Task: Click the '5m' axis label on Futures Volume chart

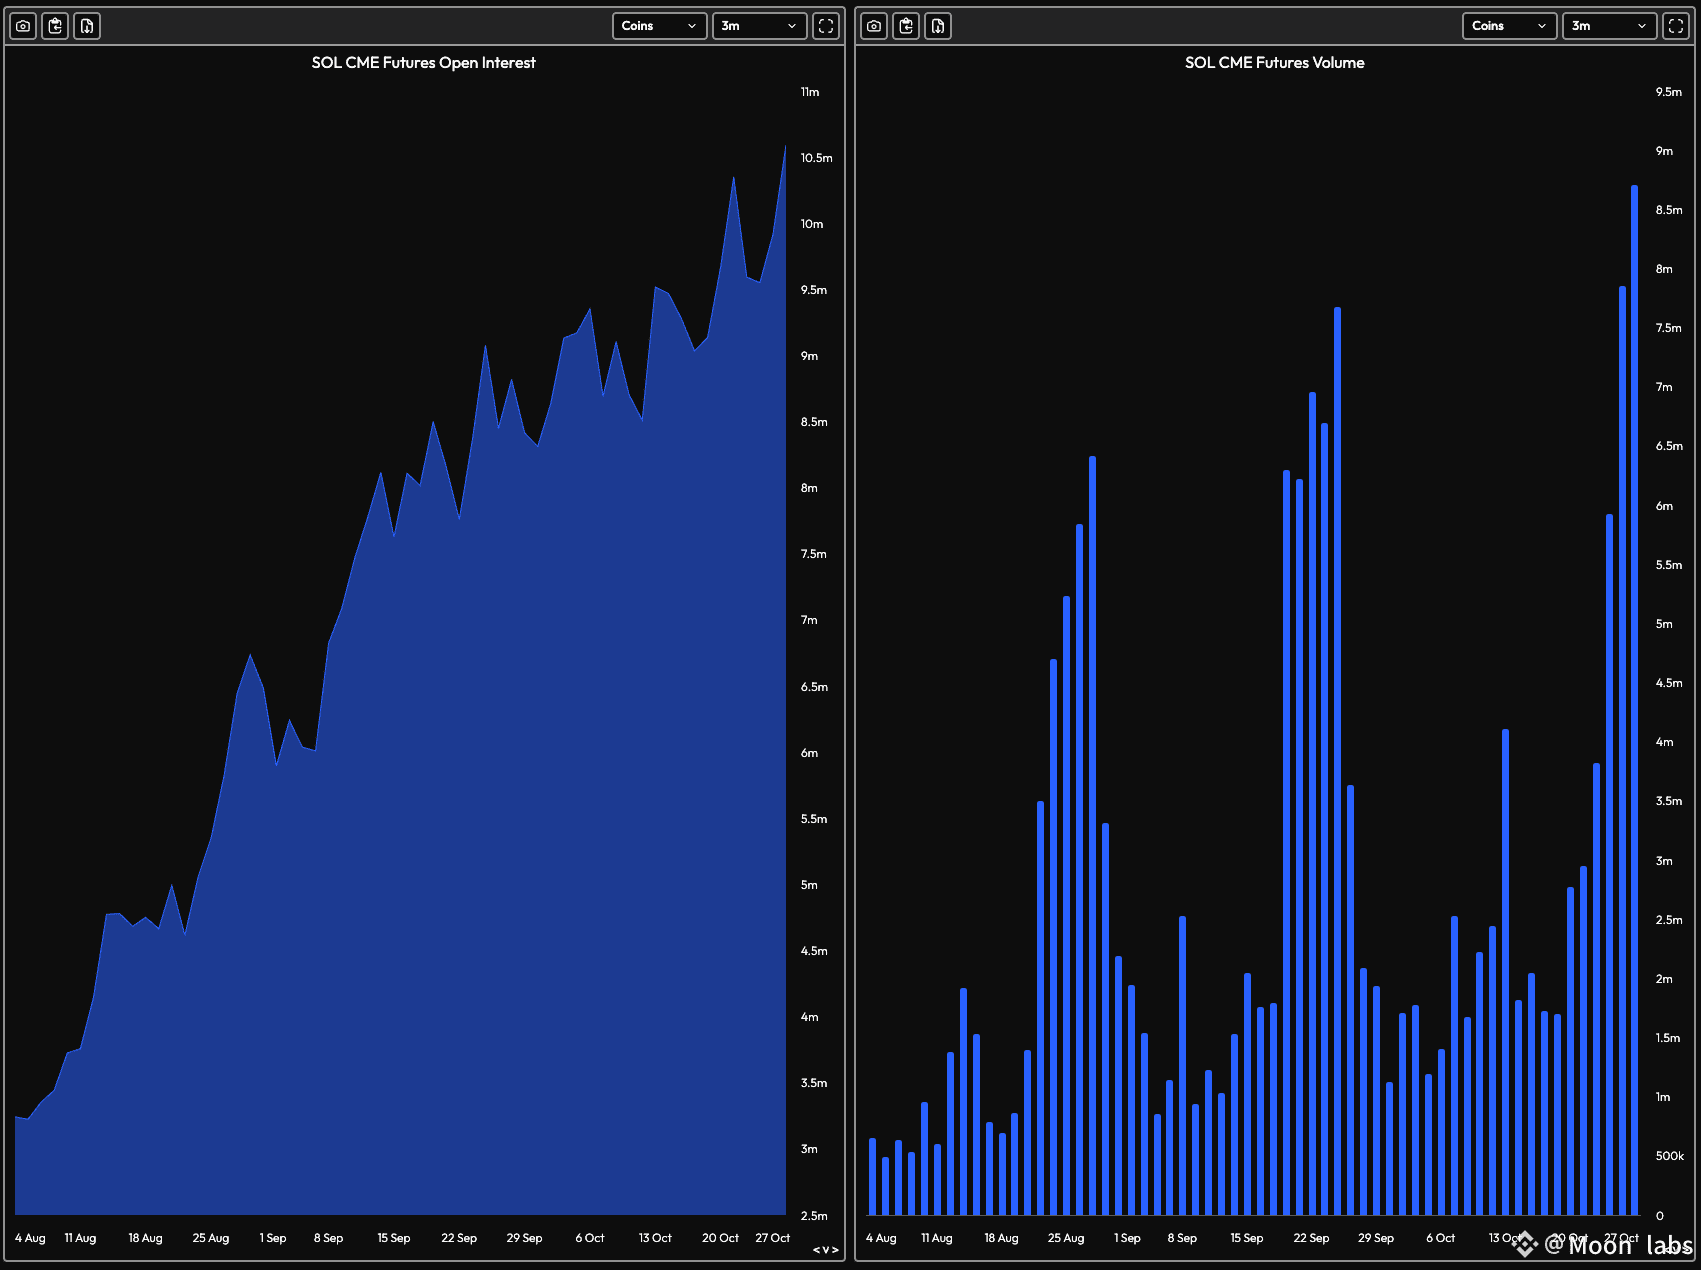Action: 1664,624
